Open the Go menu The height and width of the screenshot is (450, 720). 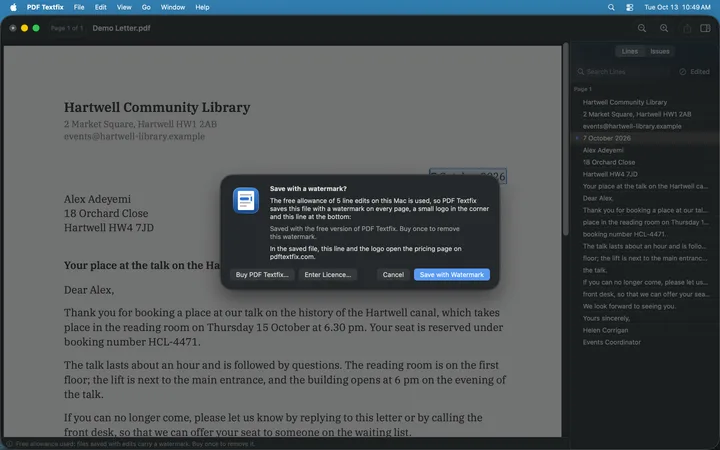click(146, 7)
